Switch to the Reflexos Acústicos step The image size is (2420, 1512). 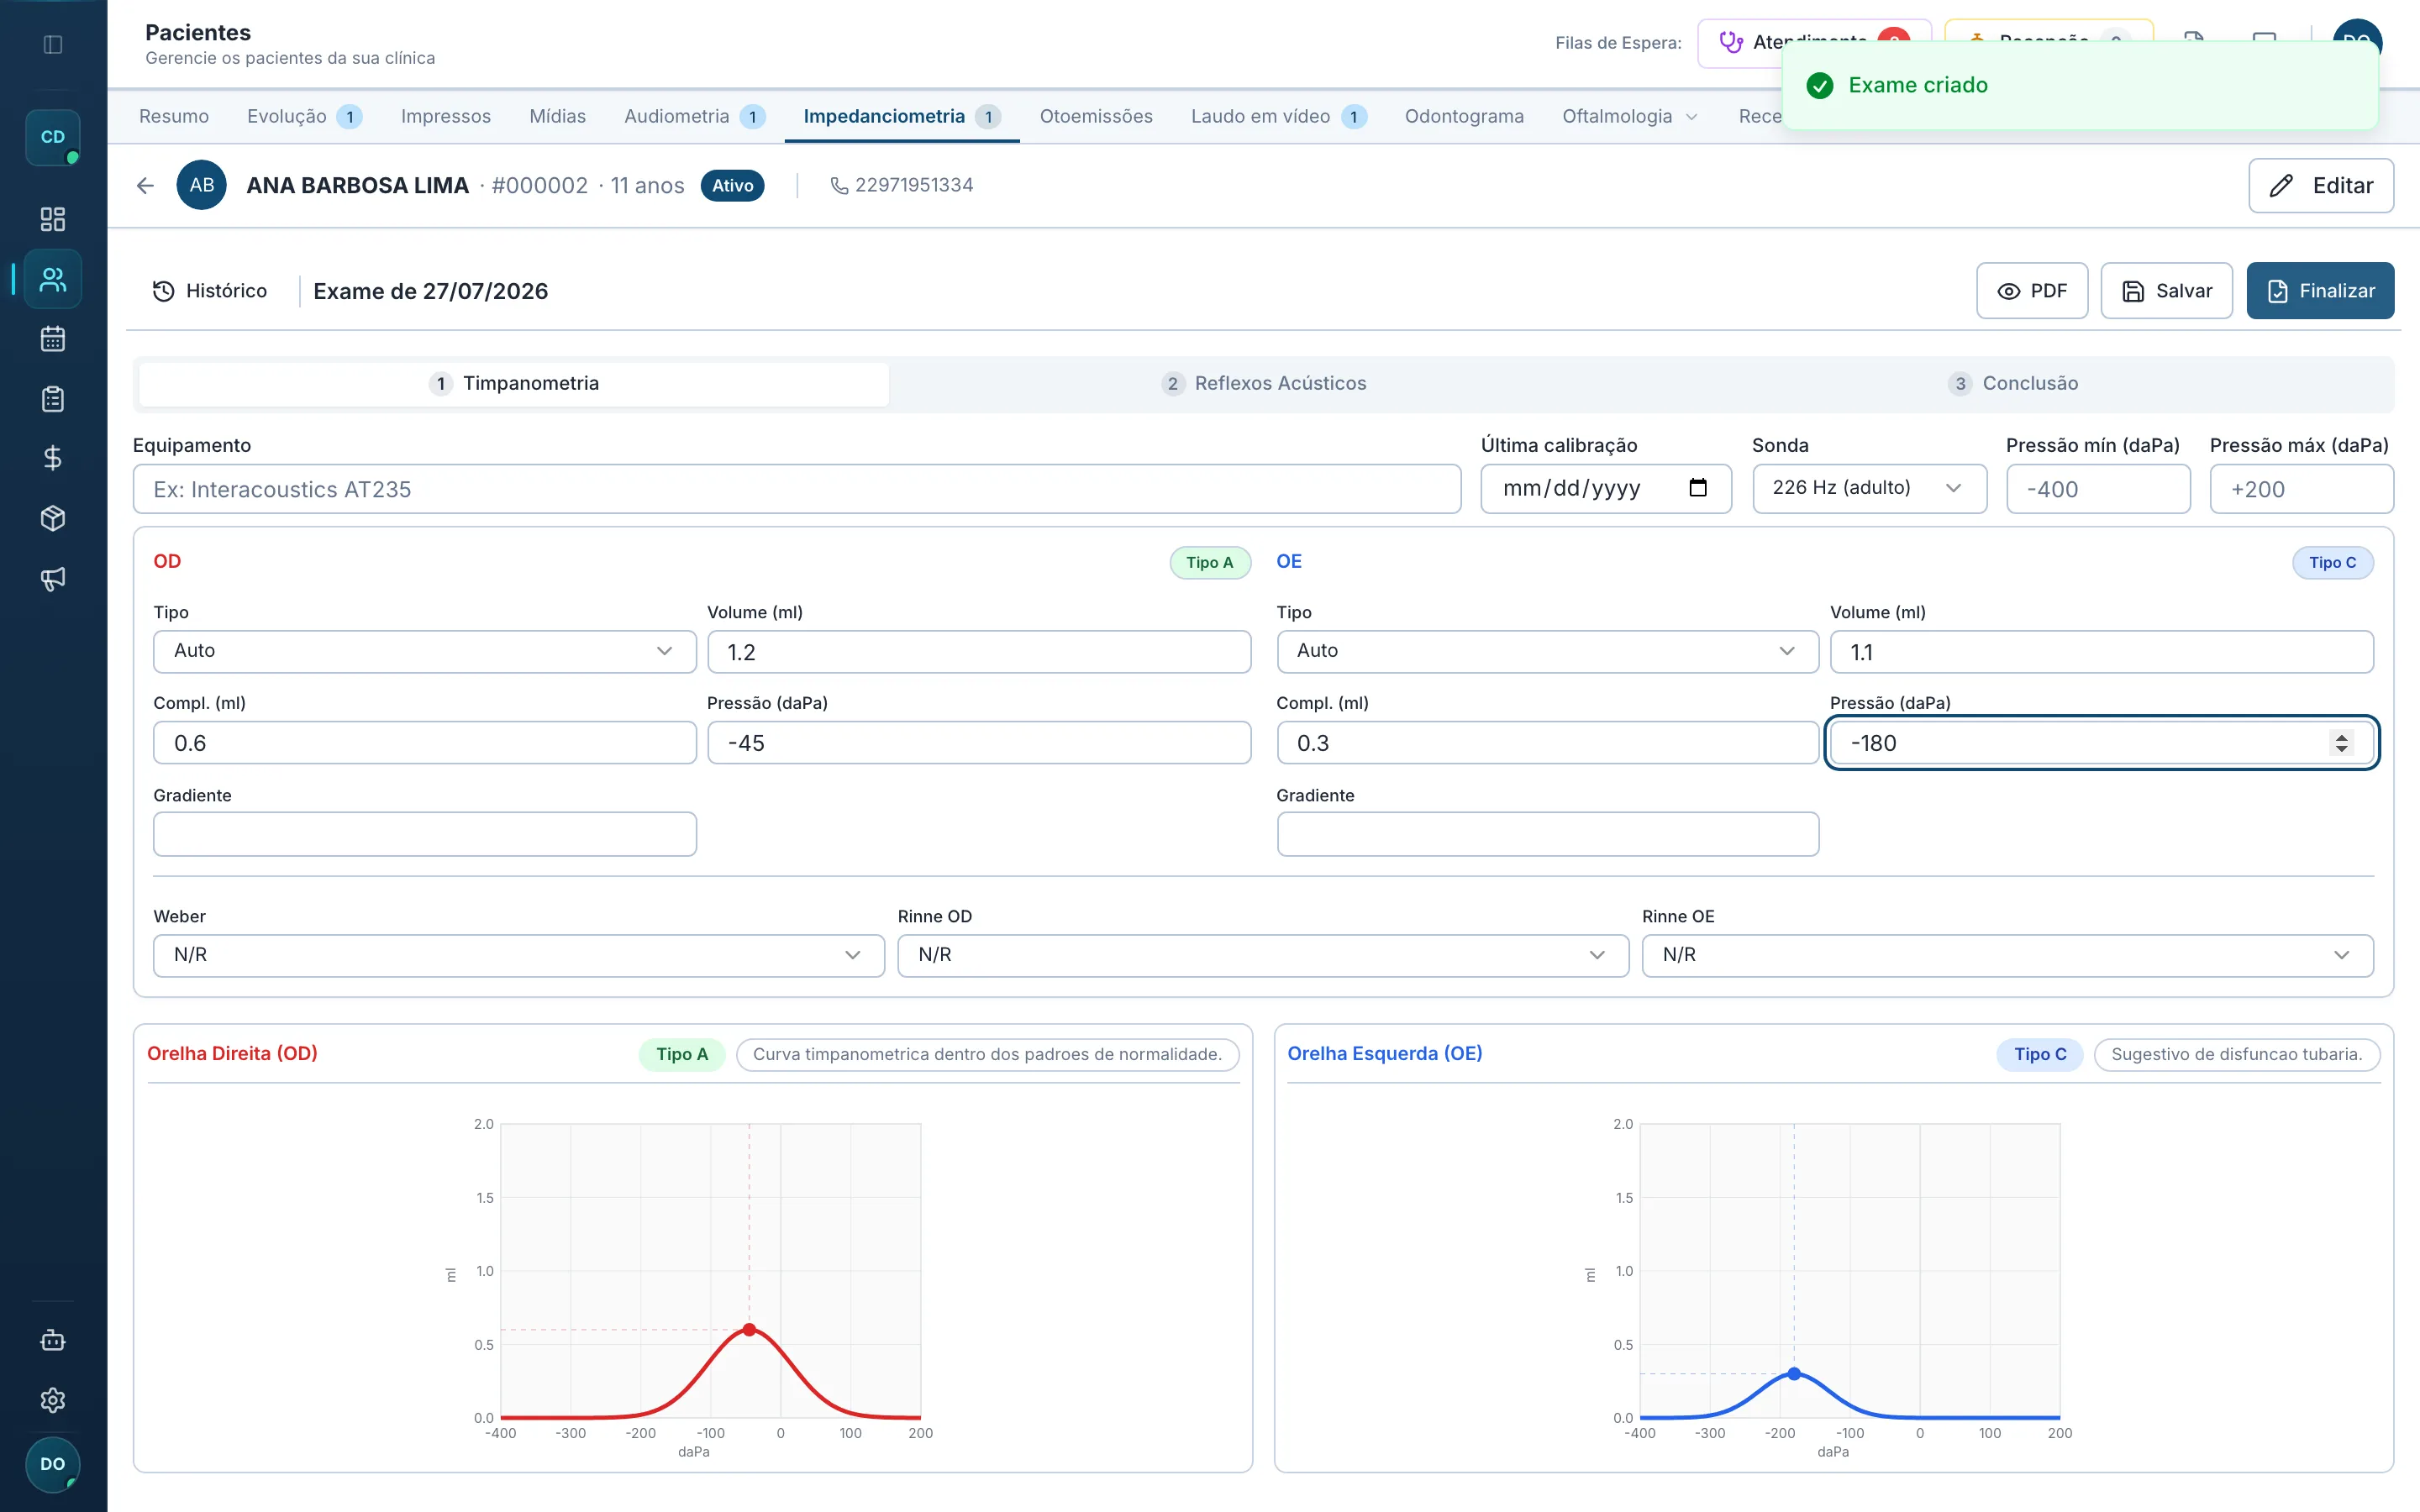tap(1264, 383)
